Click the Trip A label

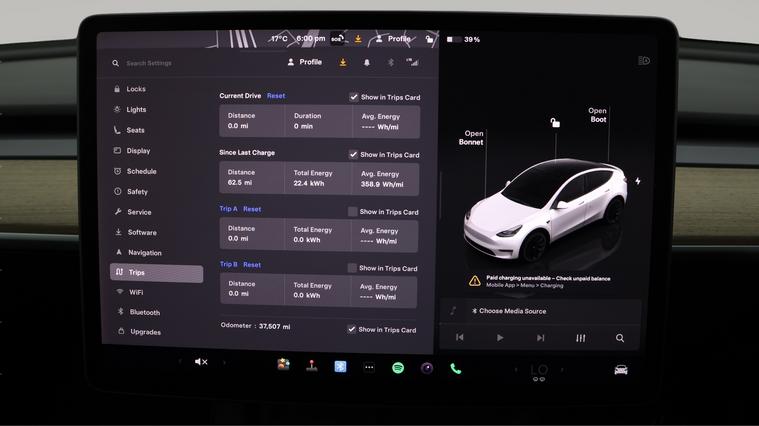pos(228,209)
